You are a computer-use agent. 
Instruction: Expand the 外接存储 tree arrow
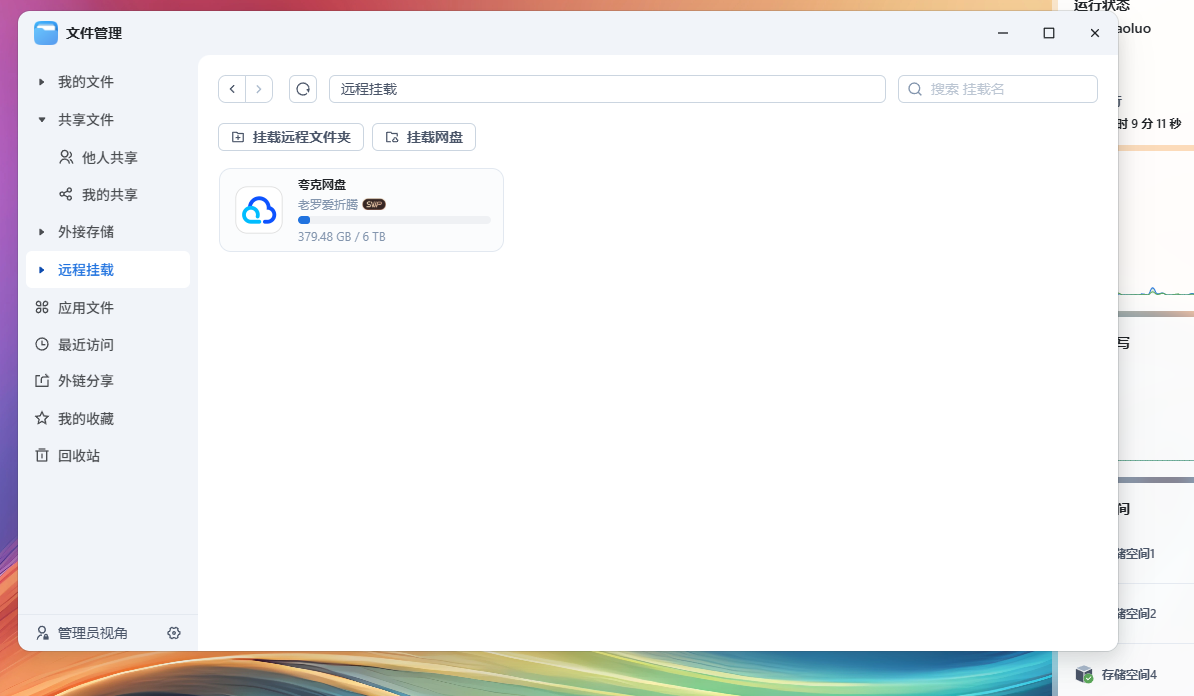click(x=42, y=231)
